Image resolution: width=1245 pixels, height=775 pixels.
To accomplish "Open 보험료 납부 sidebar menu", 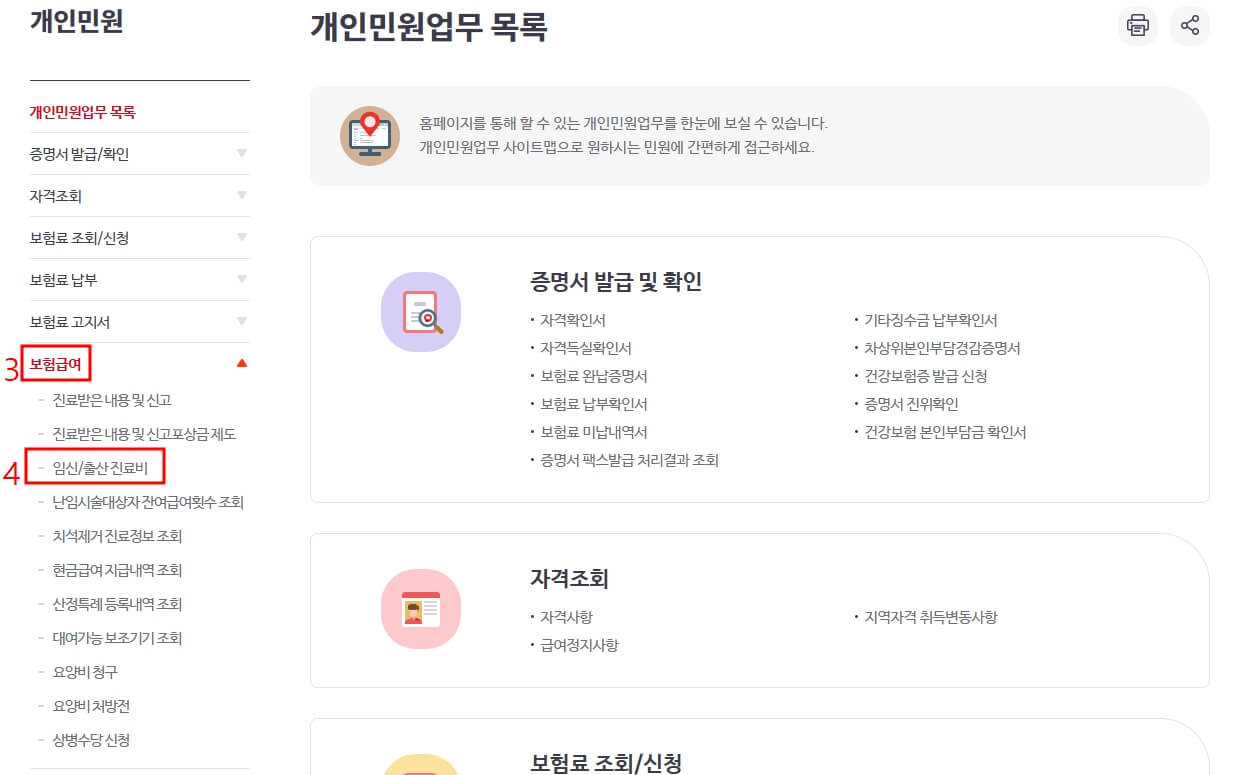I will [x=64, y=280].
